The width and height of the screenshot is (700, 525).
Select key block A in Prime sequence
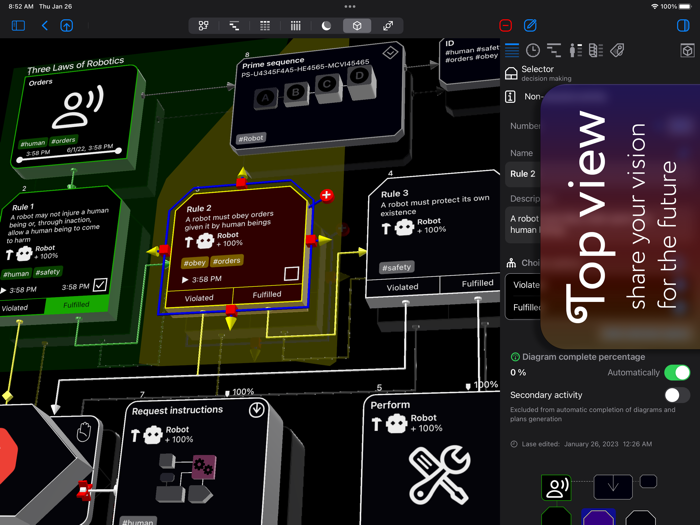[266, 98]
